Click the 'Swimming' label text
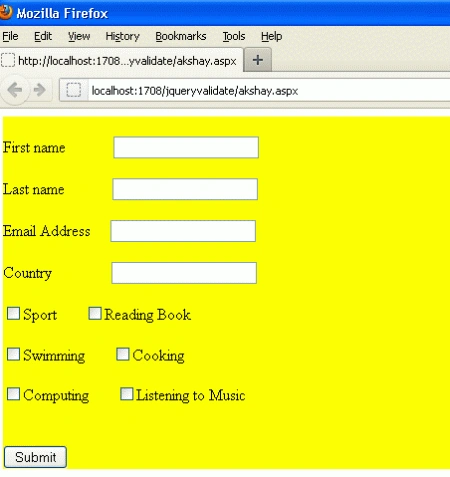The image size is (450, 477). pyautogui.click(x=54, y=356)
